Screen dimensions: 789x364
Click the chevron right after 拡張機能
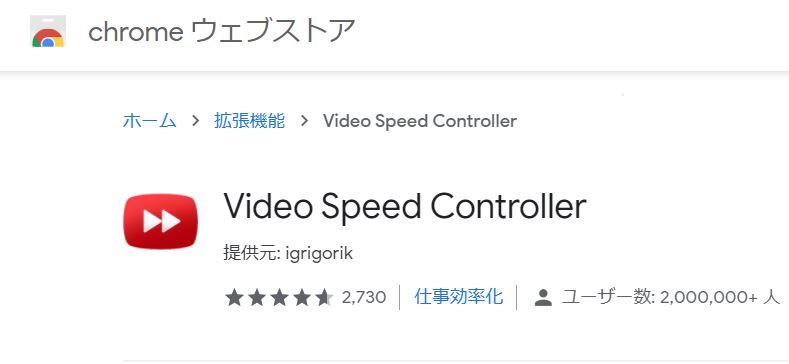(x=304, y=121)
